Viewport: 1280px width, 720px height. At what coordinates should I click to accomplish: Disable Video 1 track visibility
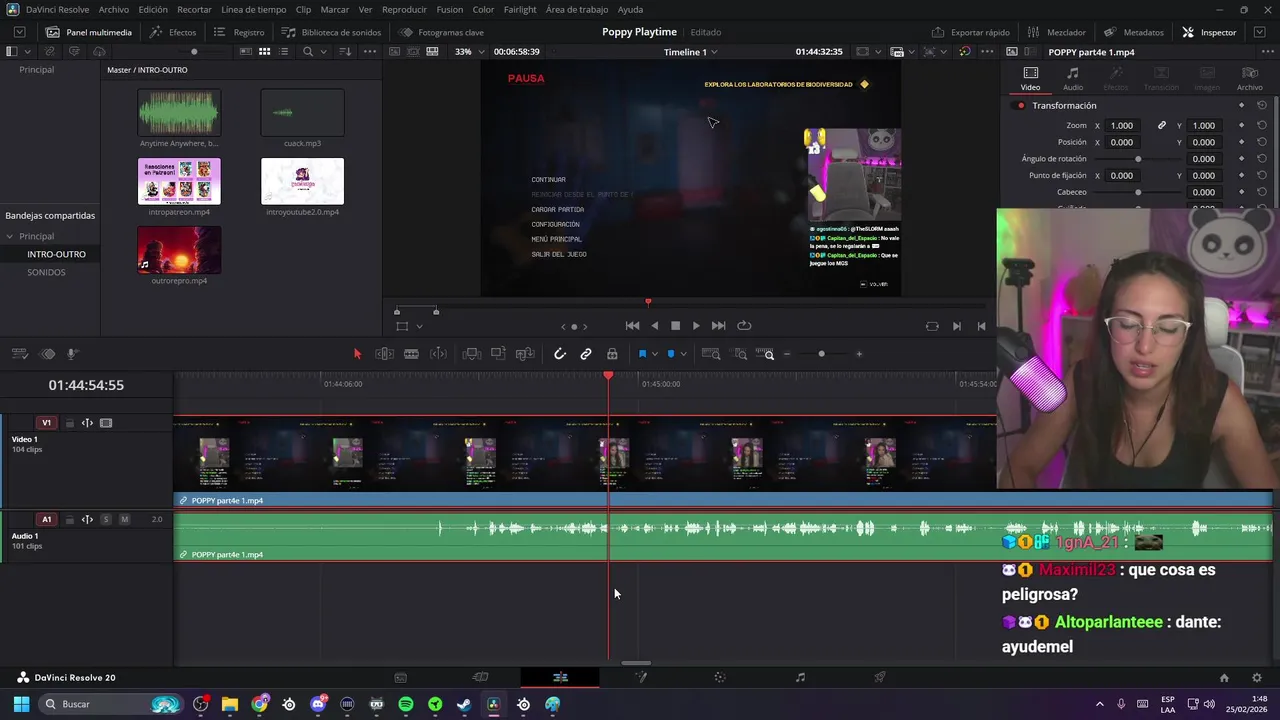coord(106,423)
